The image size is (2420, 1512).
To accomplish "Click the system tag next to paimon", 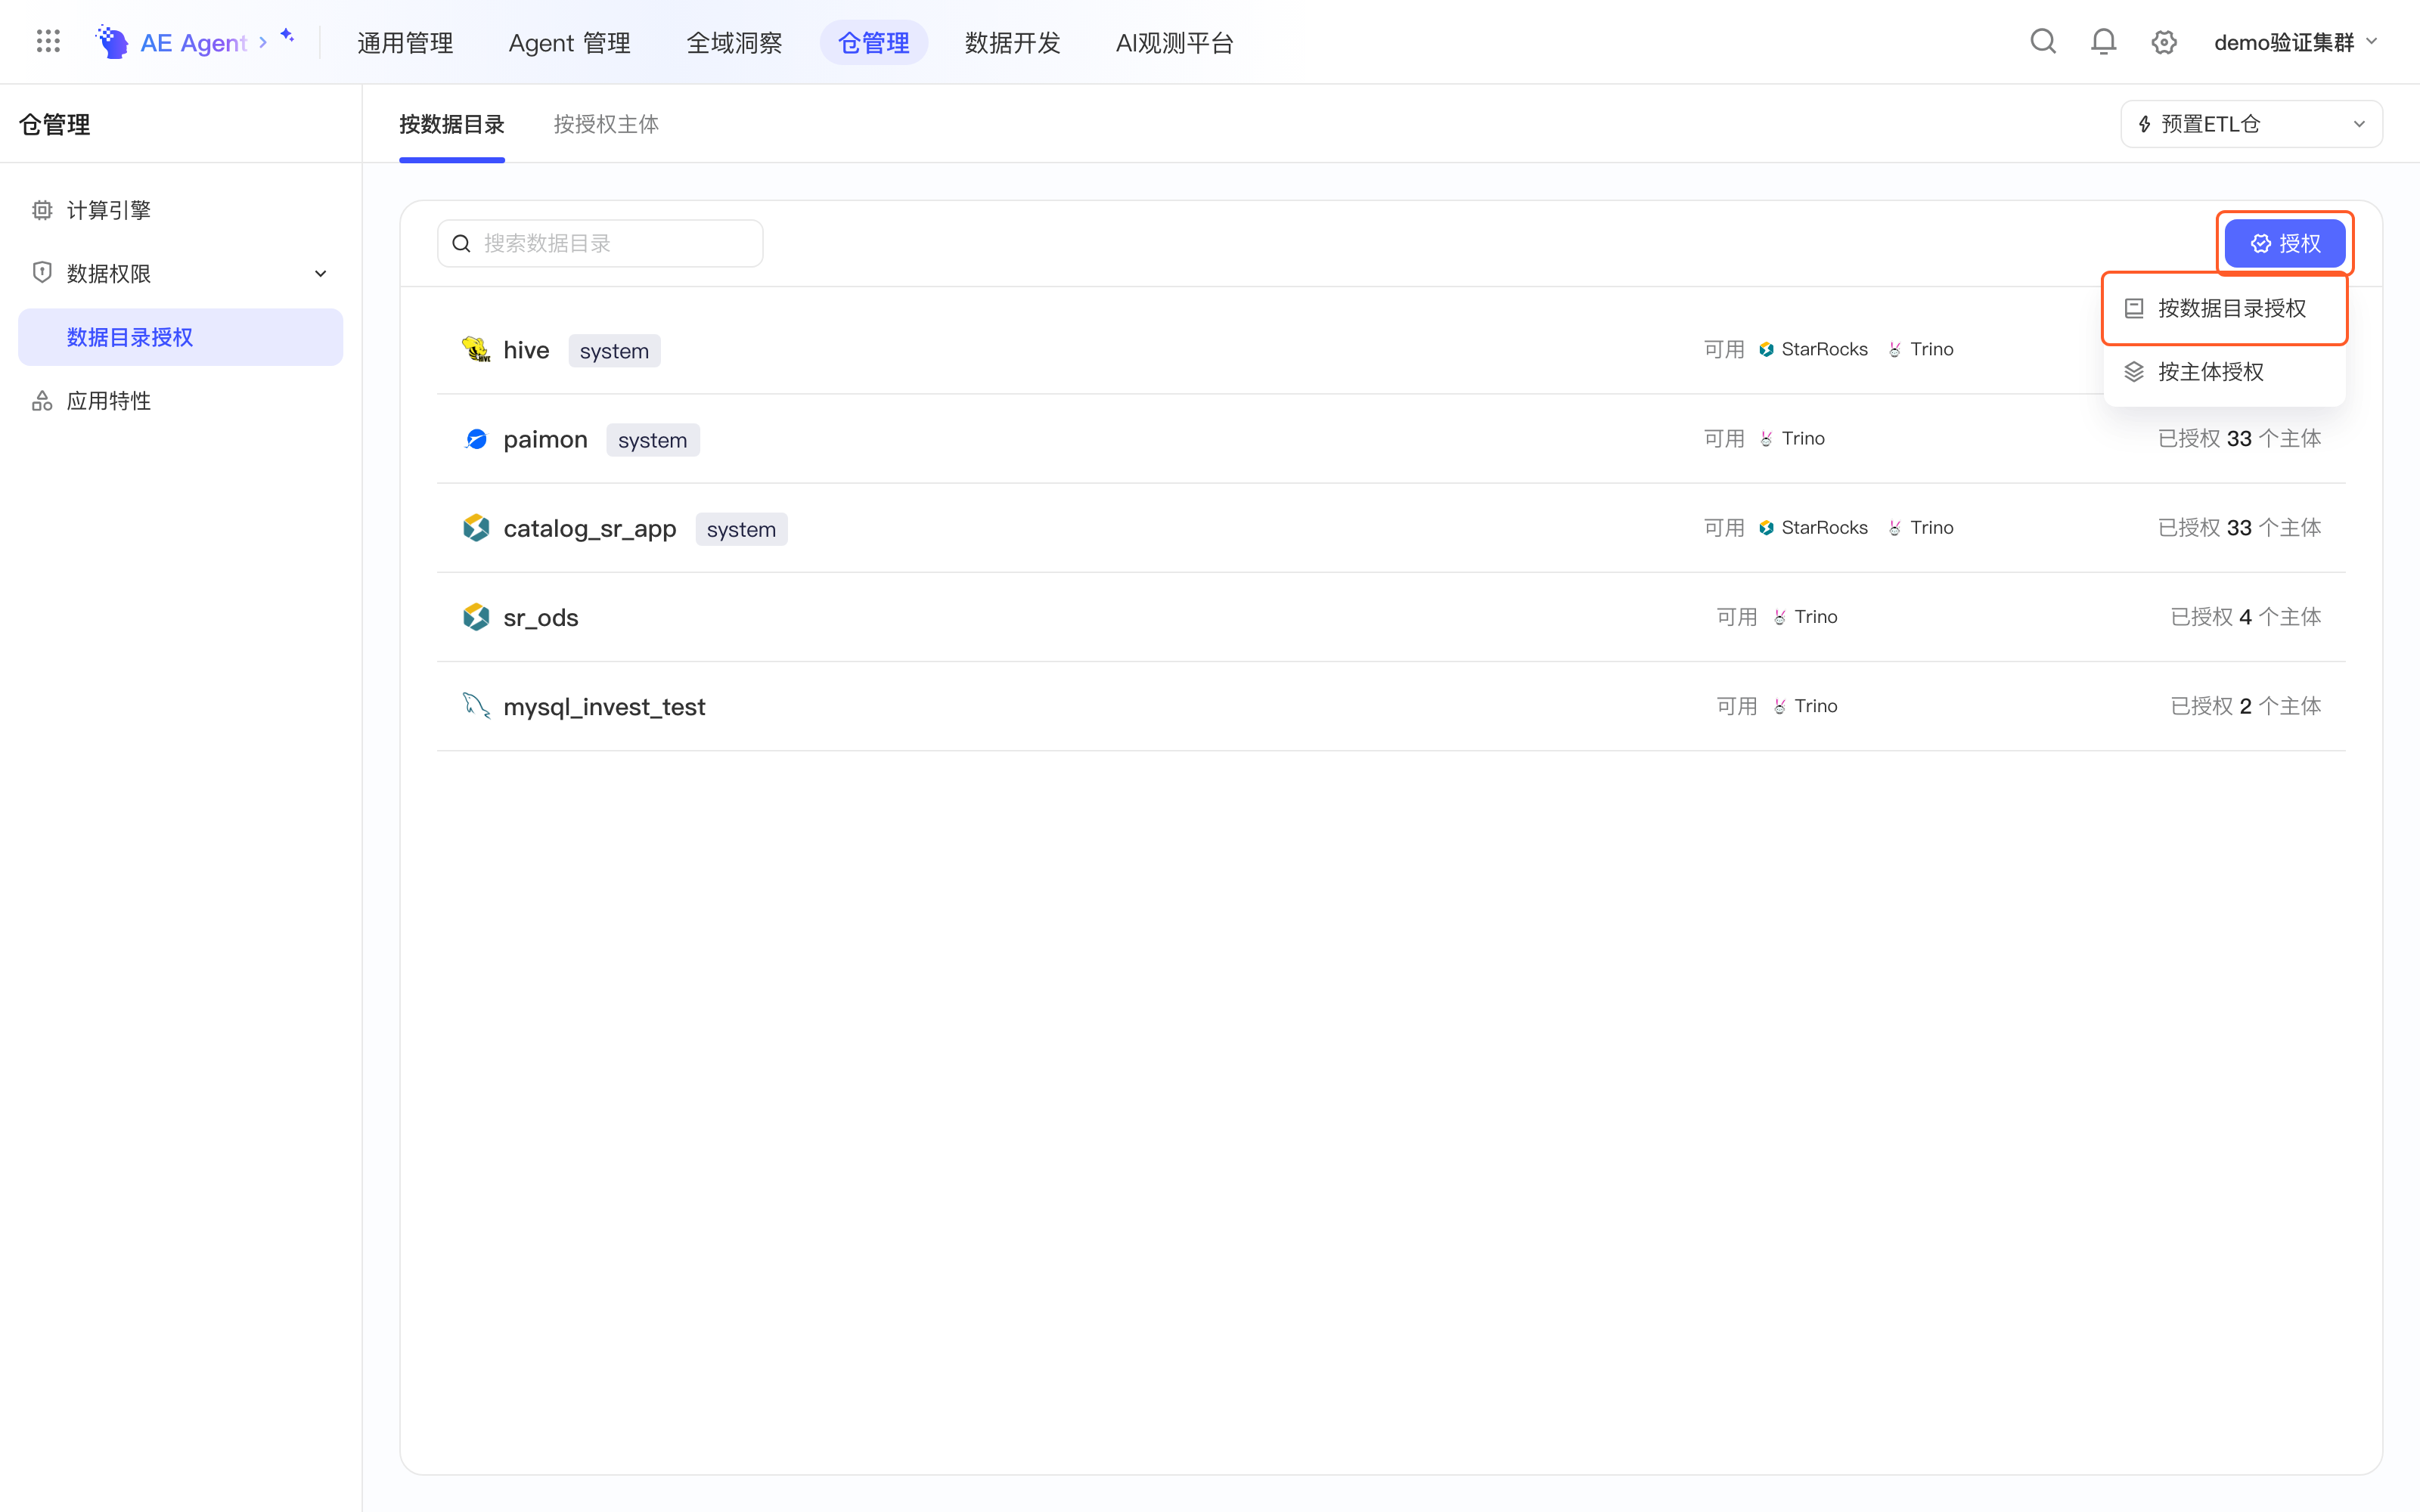I will (x=652, y=440).
